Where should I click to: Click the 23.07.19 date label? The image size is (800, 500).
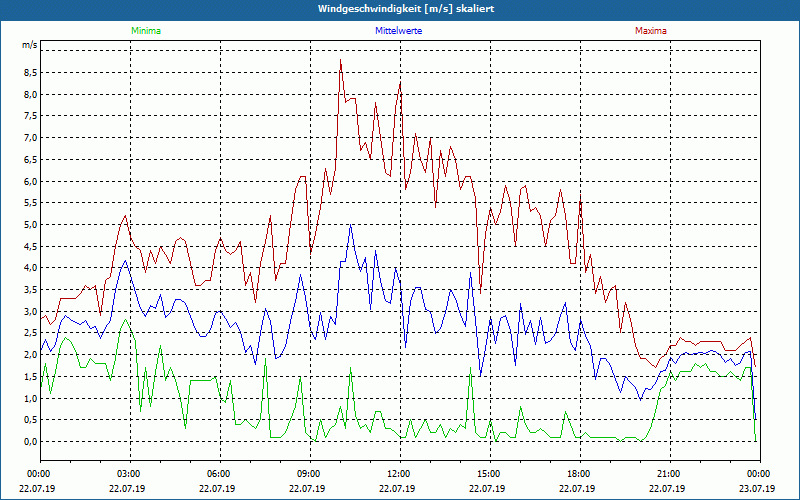click(x=757, y=488)
